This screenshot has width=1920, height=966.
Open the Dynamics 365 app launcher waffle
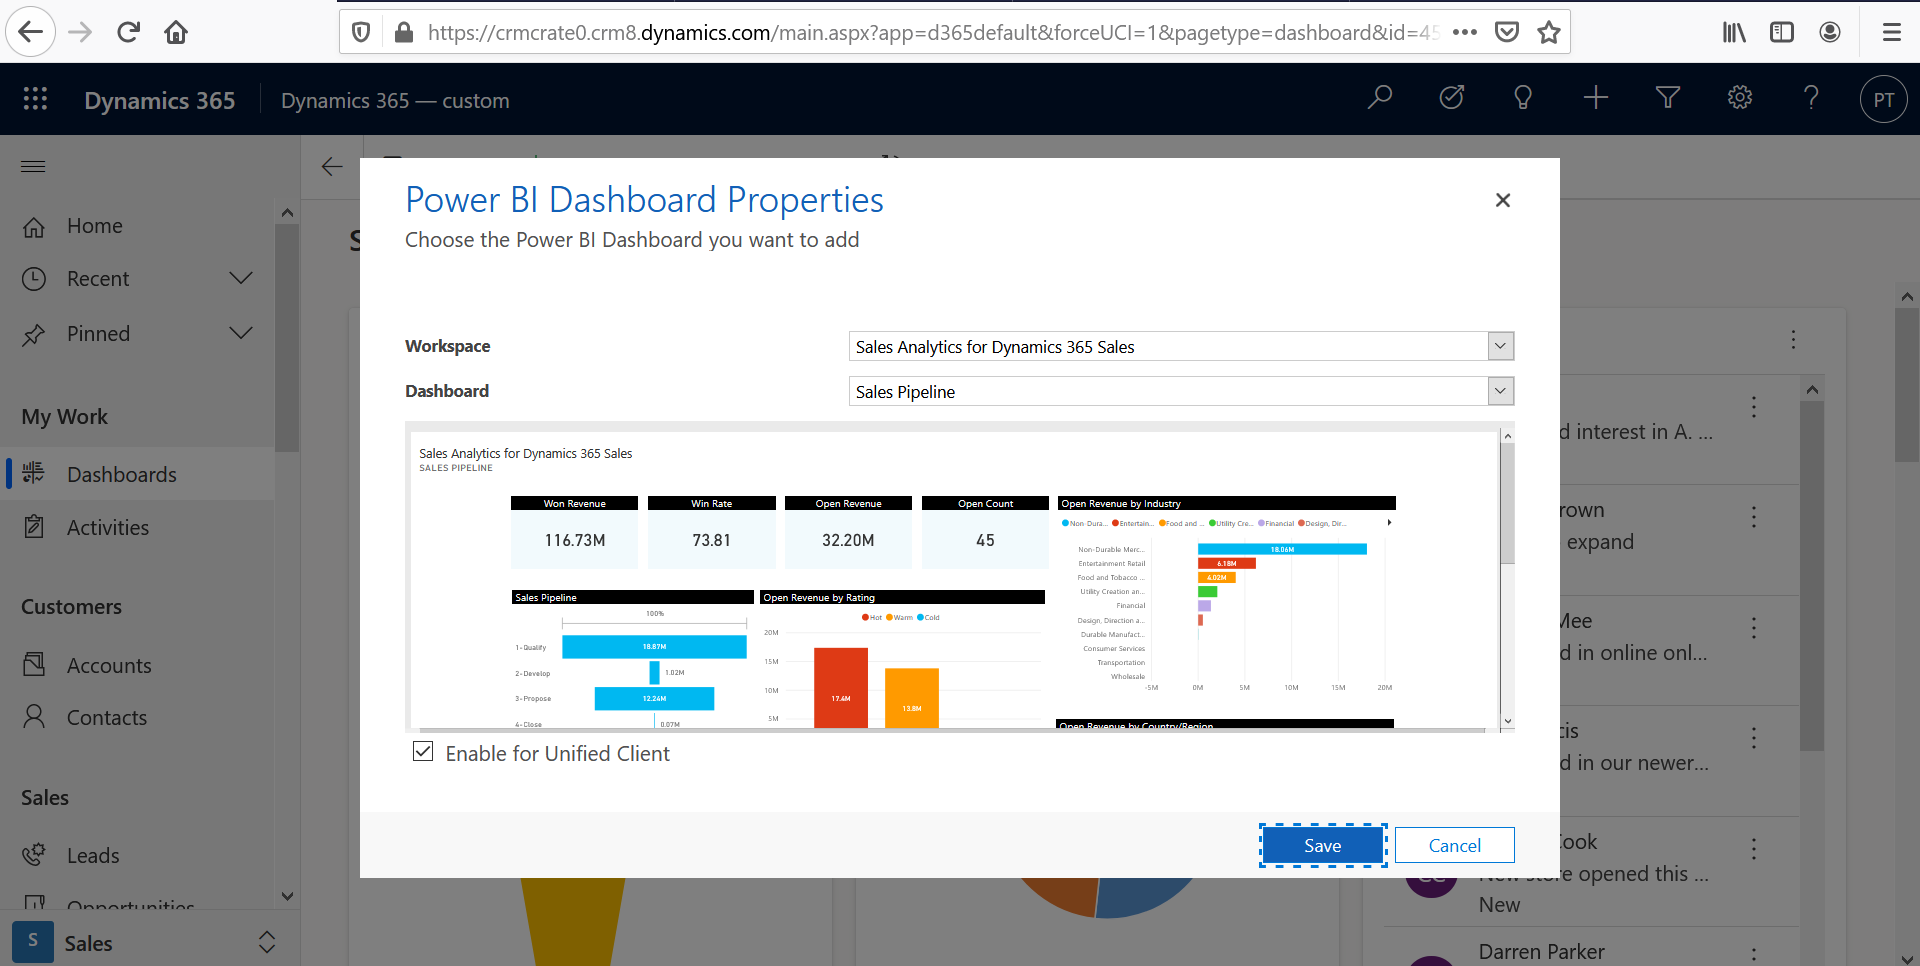tap(35, 99)
